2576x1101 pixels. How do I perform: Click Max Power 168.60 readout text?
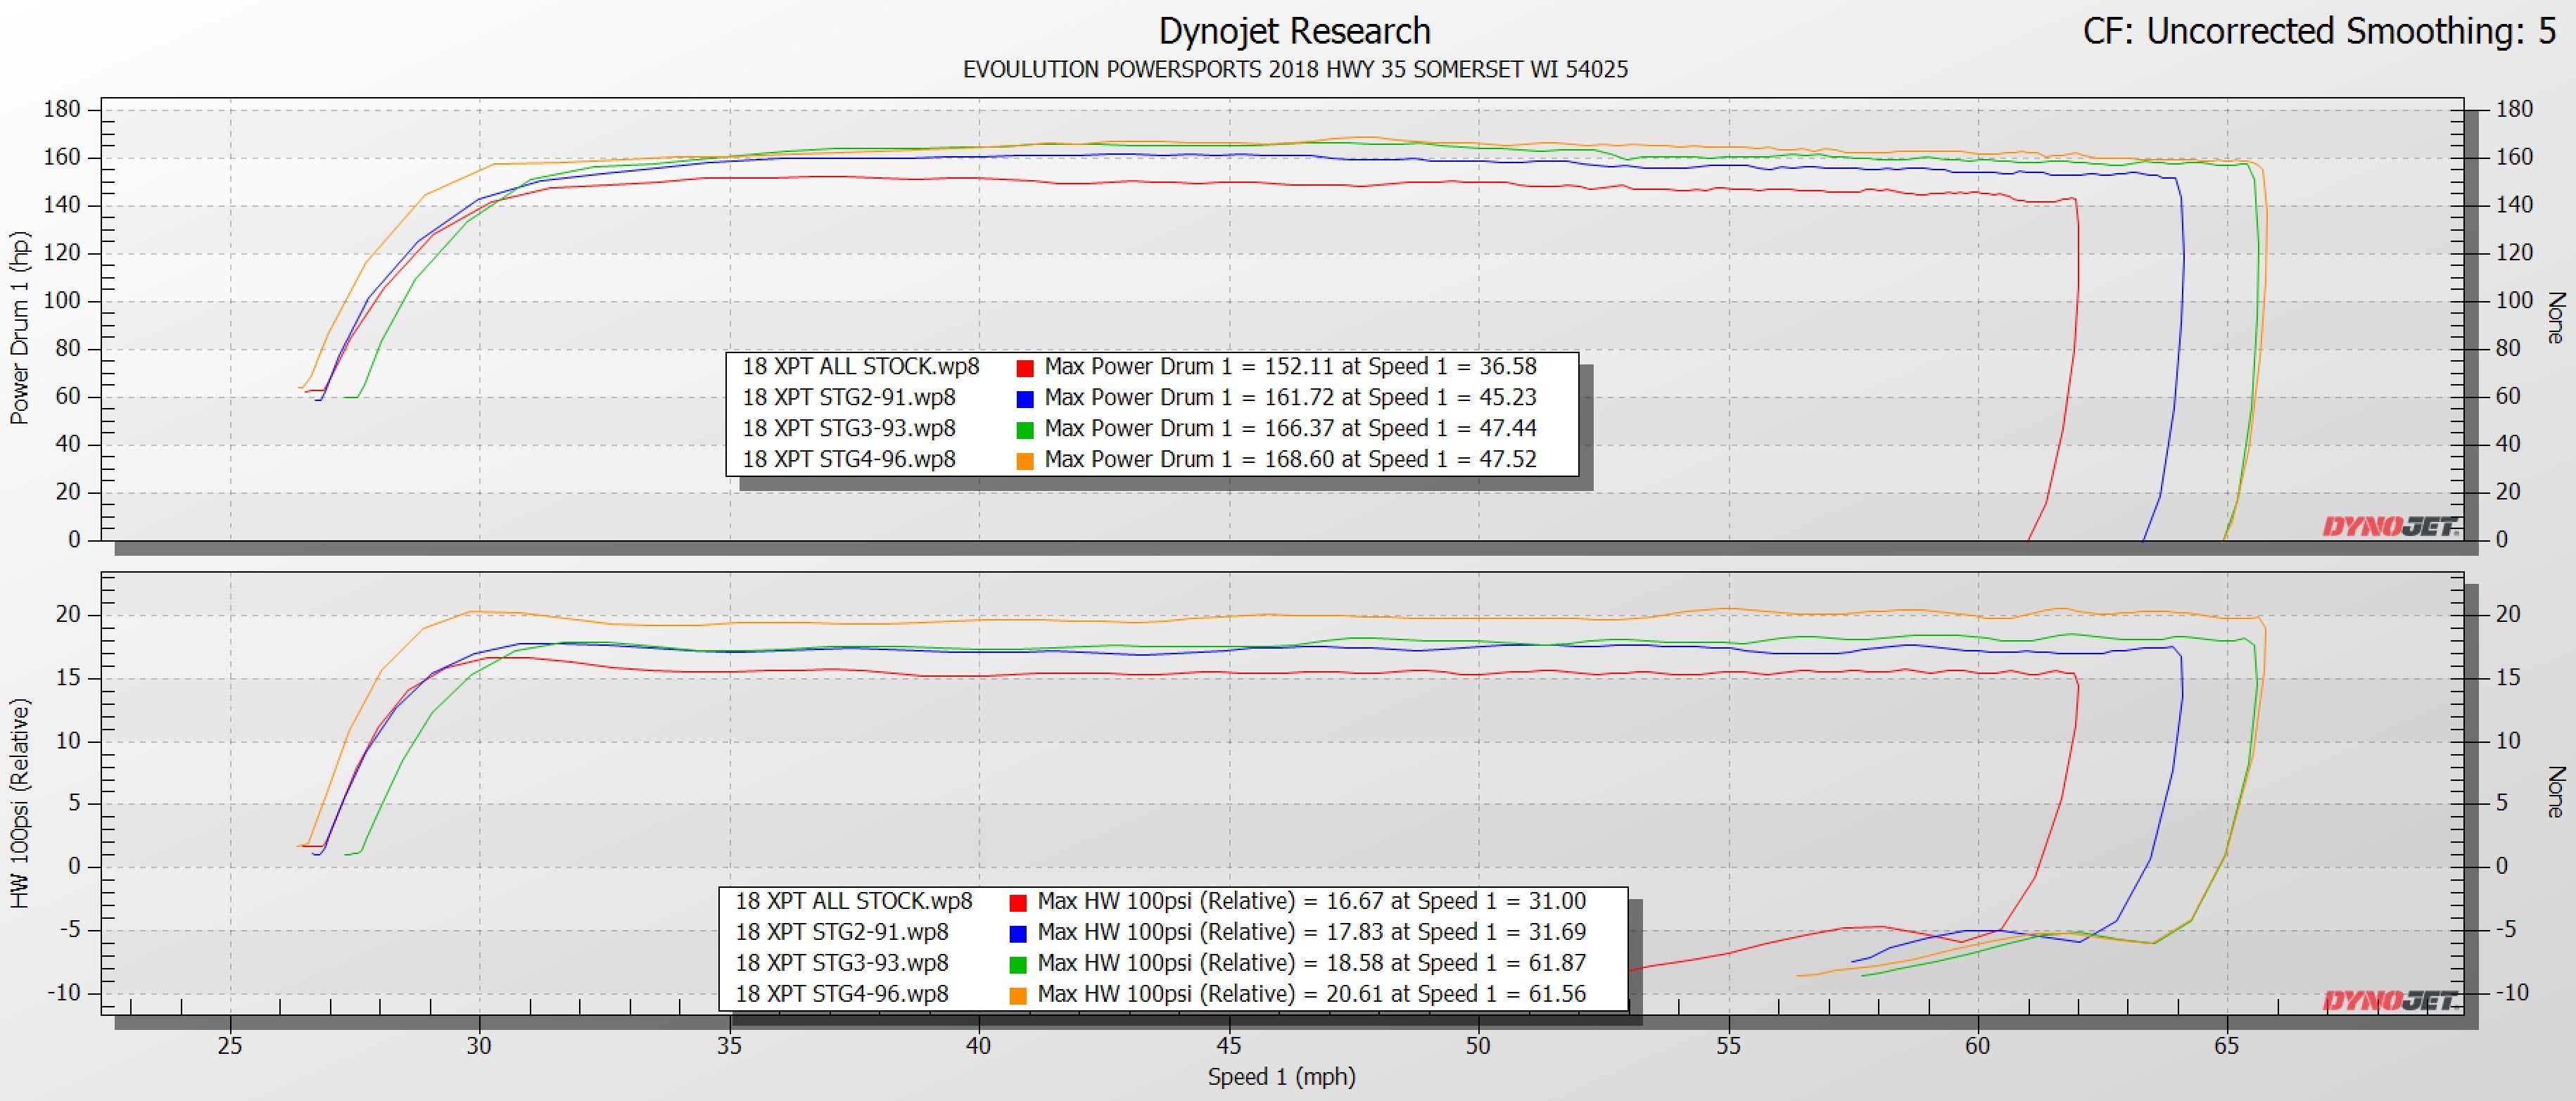(x=1290, y=460)
